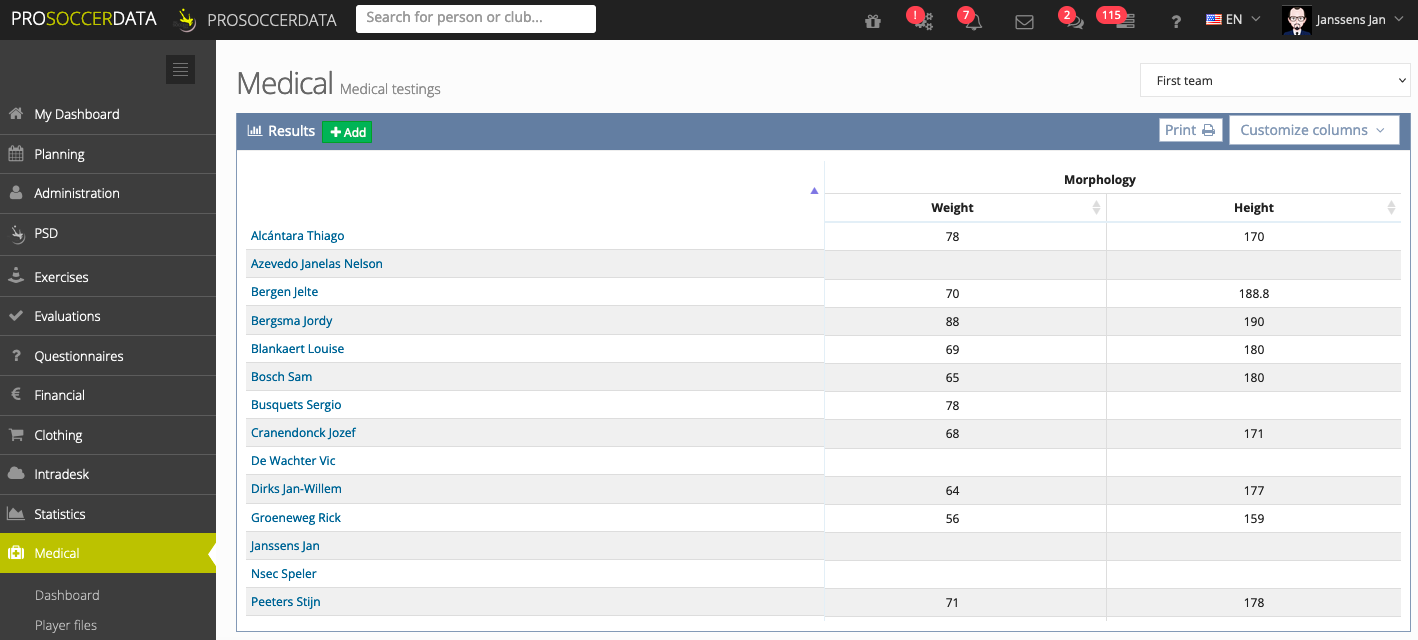Sort by name column triangle
This screenshot has width=1418, height=640.
(814, 190)
